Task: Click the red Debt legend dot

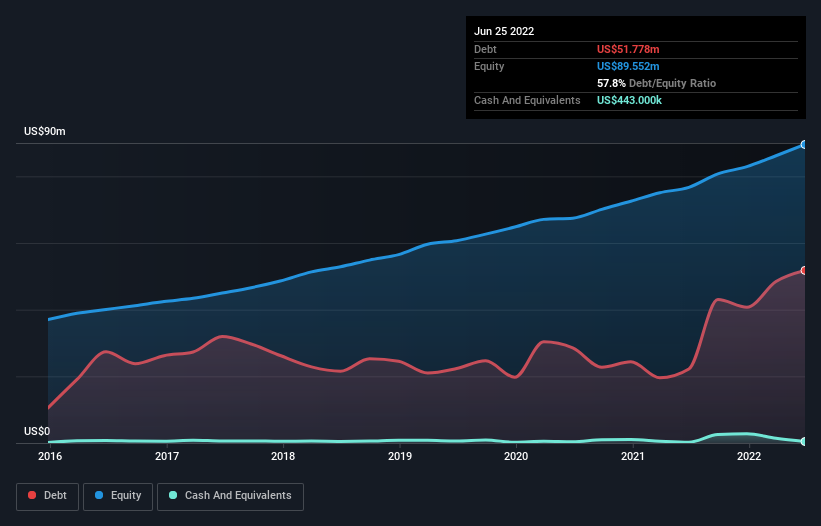Action: (x=32, y=495)
